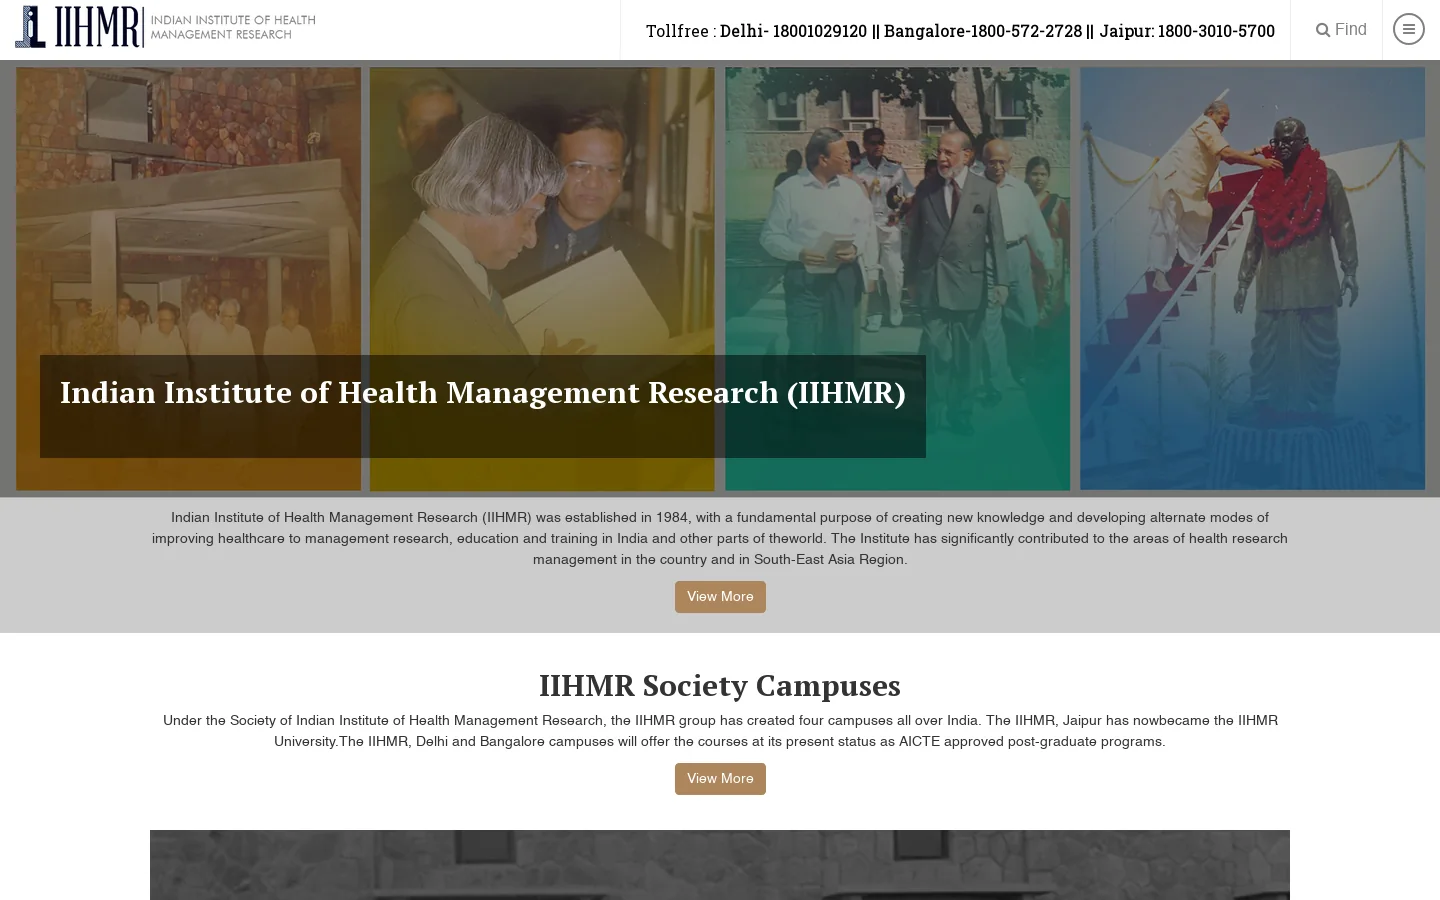Select the blue-tinted statue garlanding photo
Image resolution: width=1440 pixels, height=900 pixels.
(x=1252, y=279)
